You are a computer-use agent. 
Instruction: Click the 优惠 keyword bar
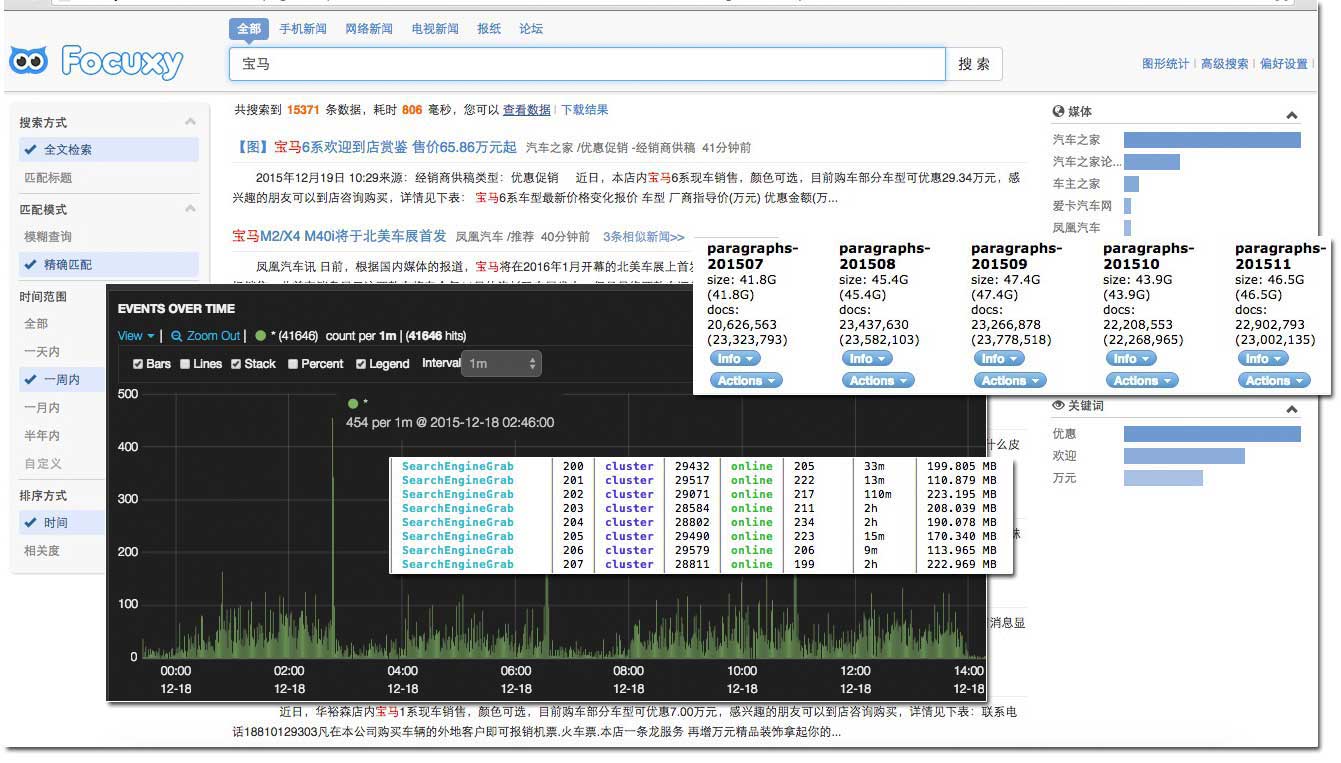coord(1212,434)
